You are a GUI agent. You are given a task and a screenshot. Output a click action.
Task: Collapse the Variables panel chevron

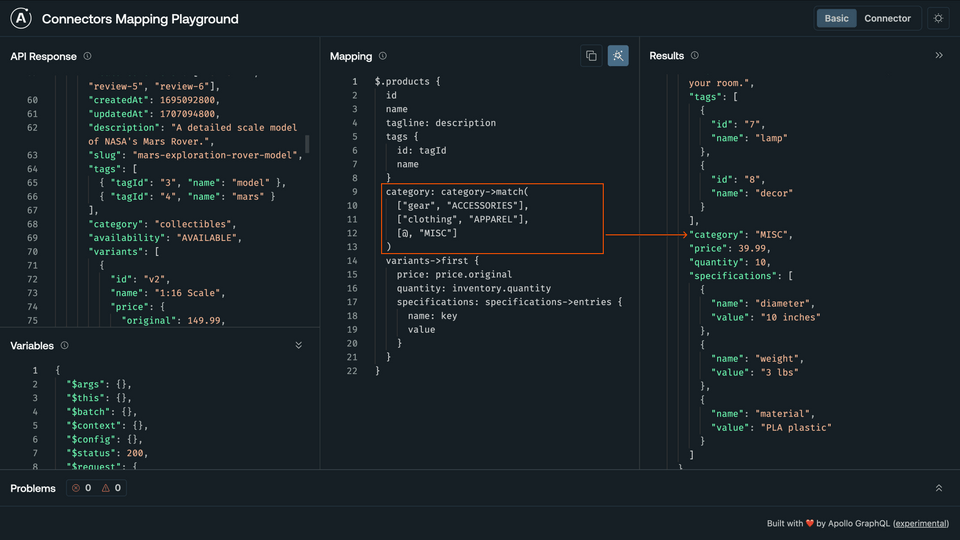click(298, 346)
